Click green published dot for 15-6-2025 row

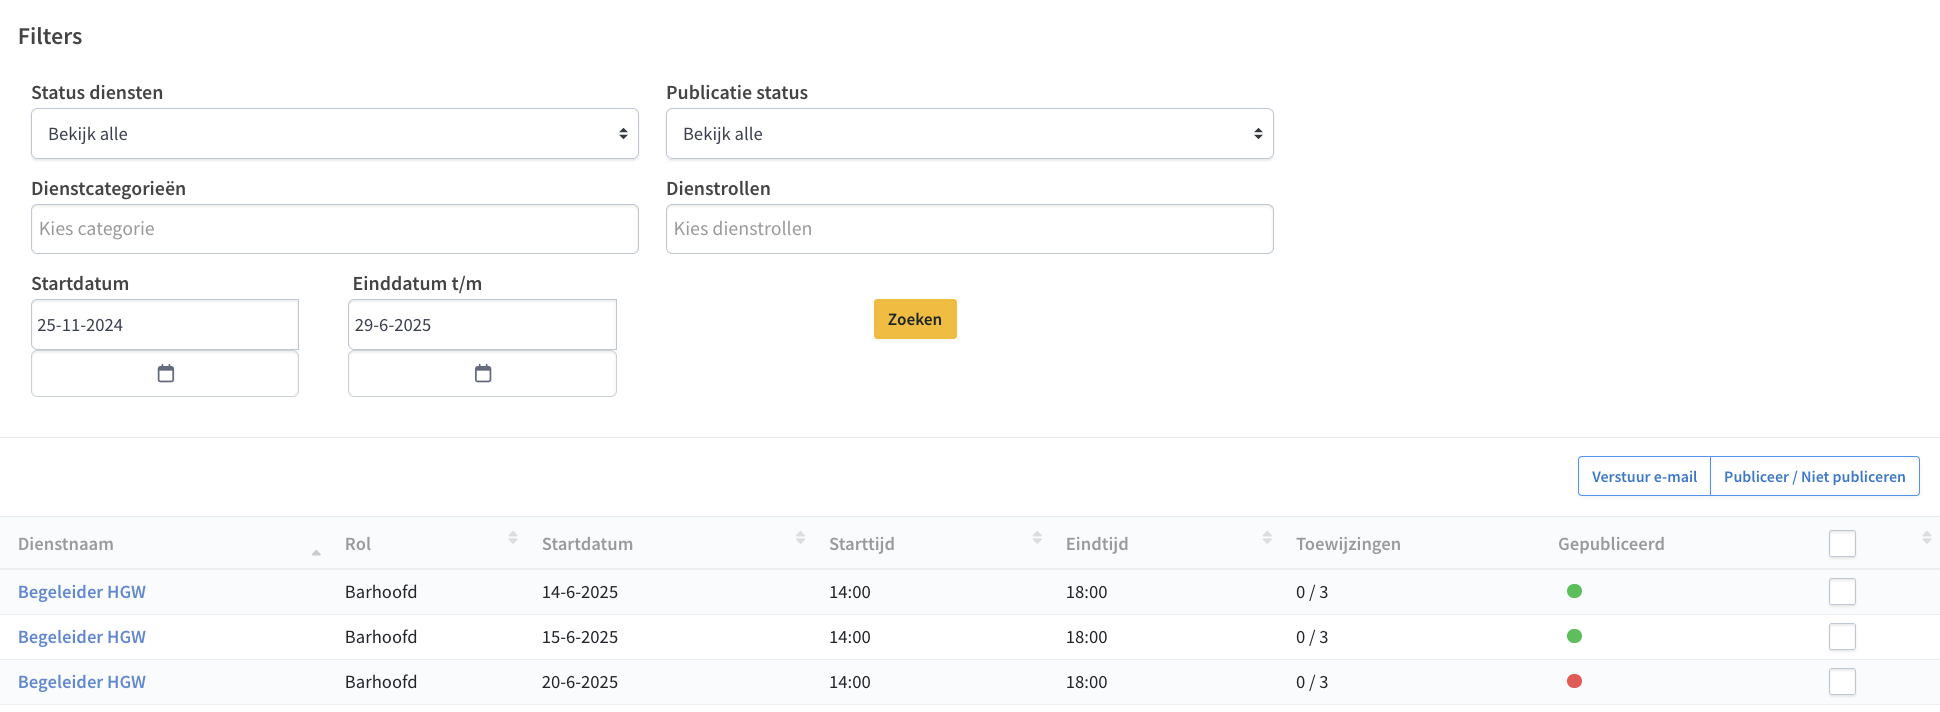click(x=1574, y=636)
